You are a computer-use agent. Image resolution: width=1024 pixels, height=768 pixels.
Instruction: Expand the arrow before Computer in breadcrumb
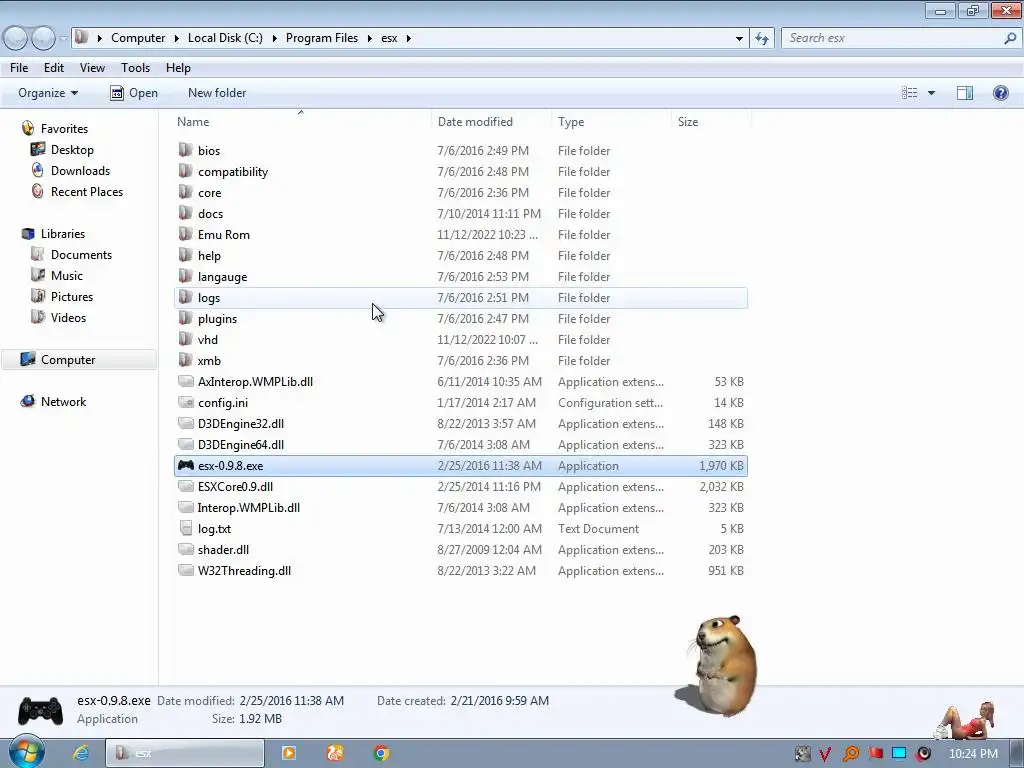coord(99,39)
